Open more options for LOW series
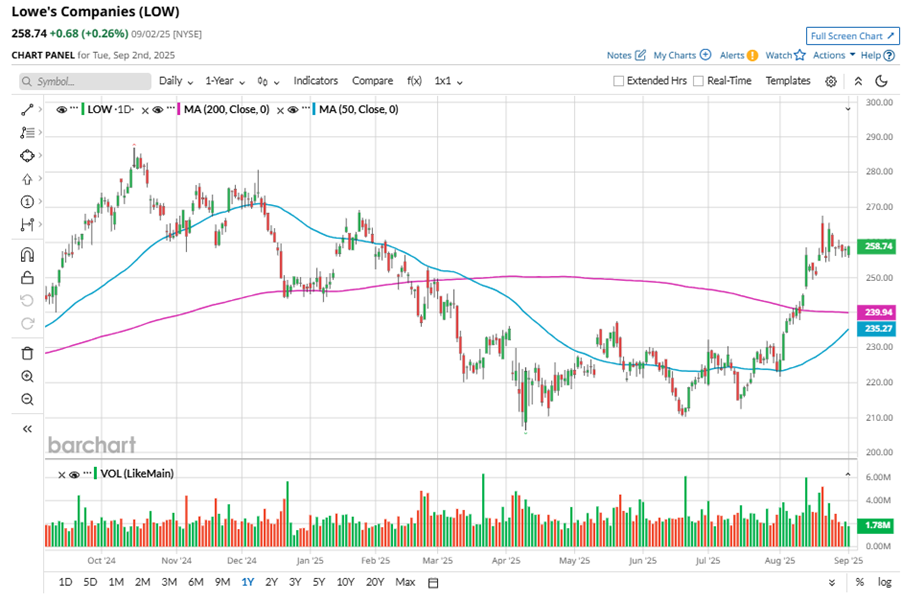This screenshot has height=601, width=902. [x=74, y=108]
